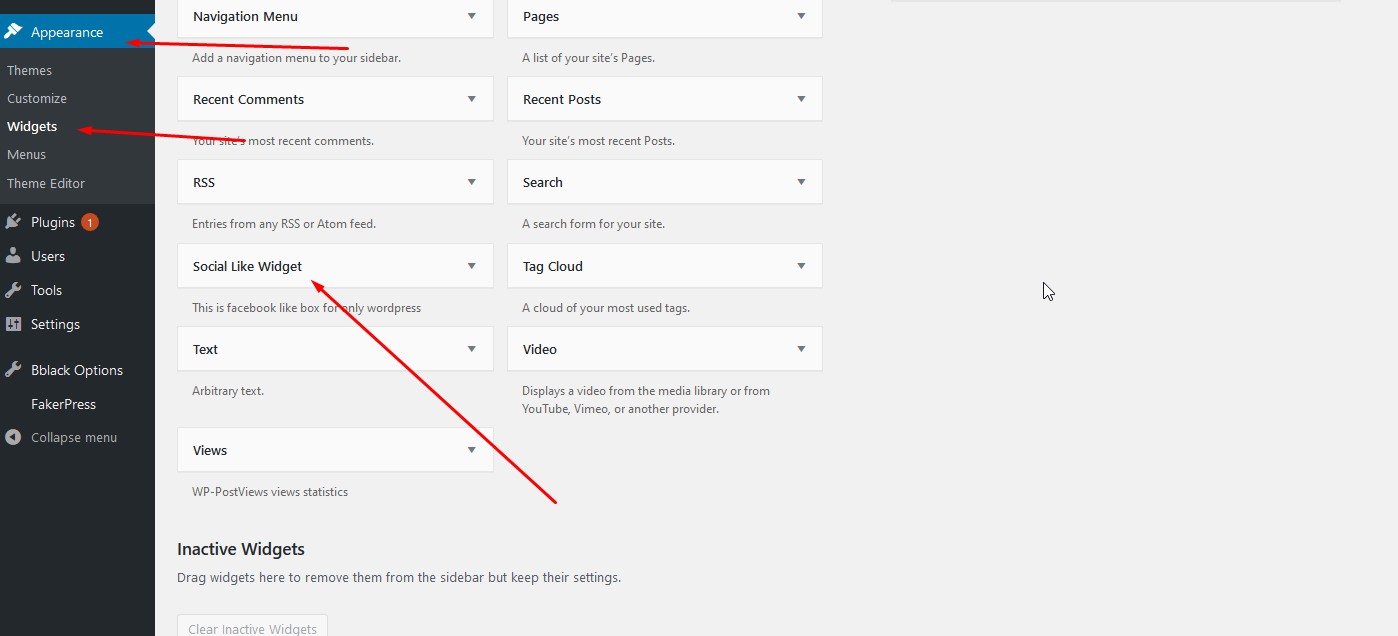The image size is (1398, 636).
Task: Open the Themes submenu item
Action: tap(29, 70)
